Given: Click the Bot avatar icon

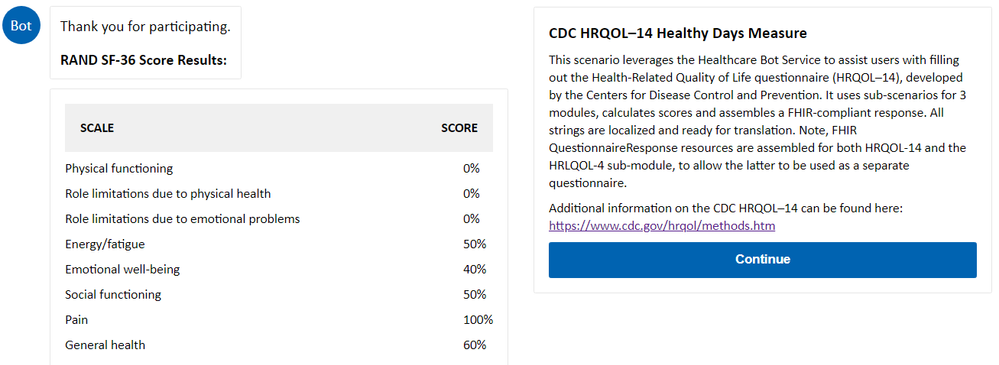Looking at the screenshot, I should click(x=22, y=27).
